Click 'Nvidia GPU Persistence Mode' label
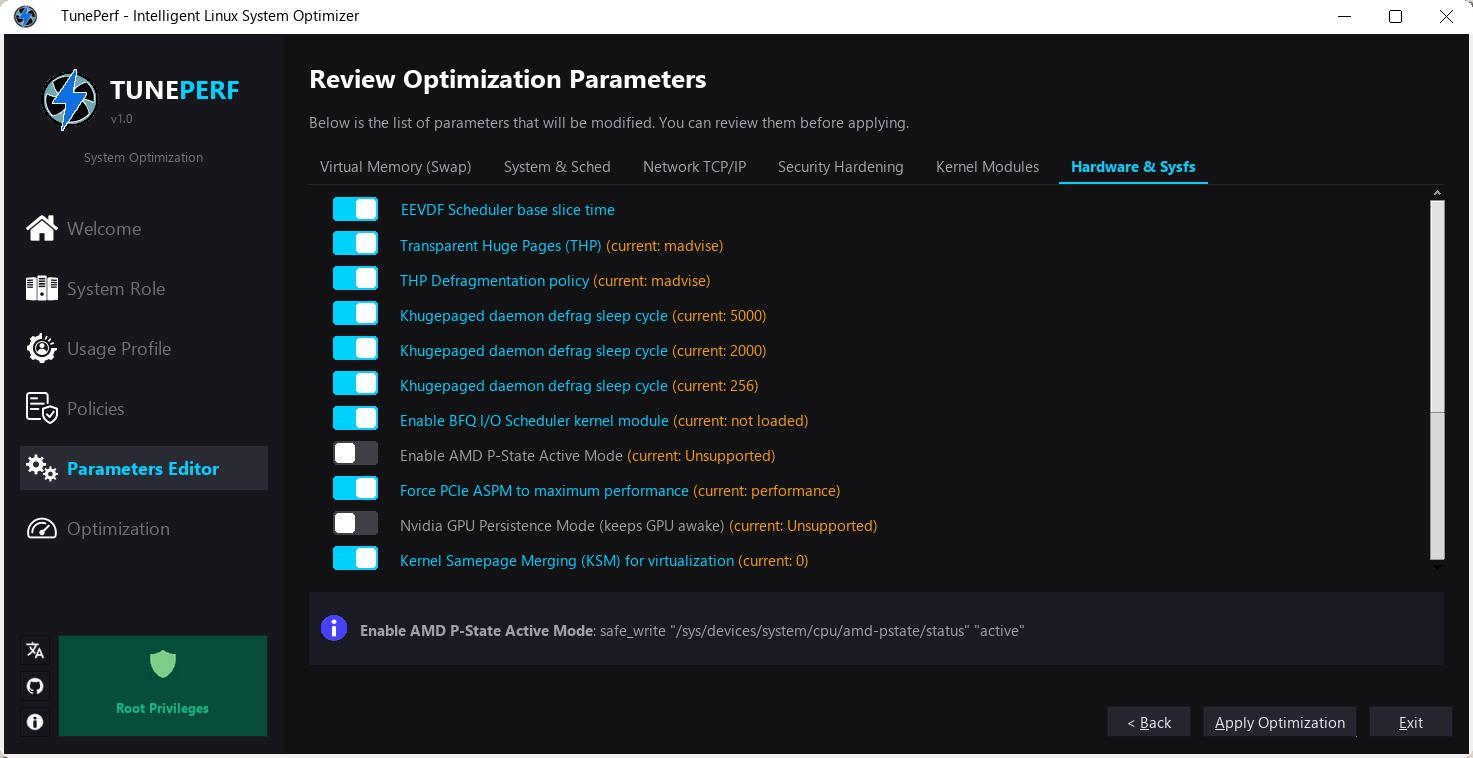1473x758 pixels. click(x=562, y=525)
